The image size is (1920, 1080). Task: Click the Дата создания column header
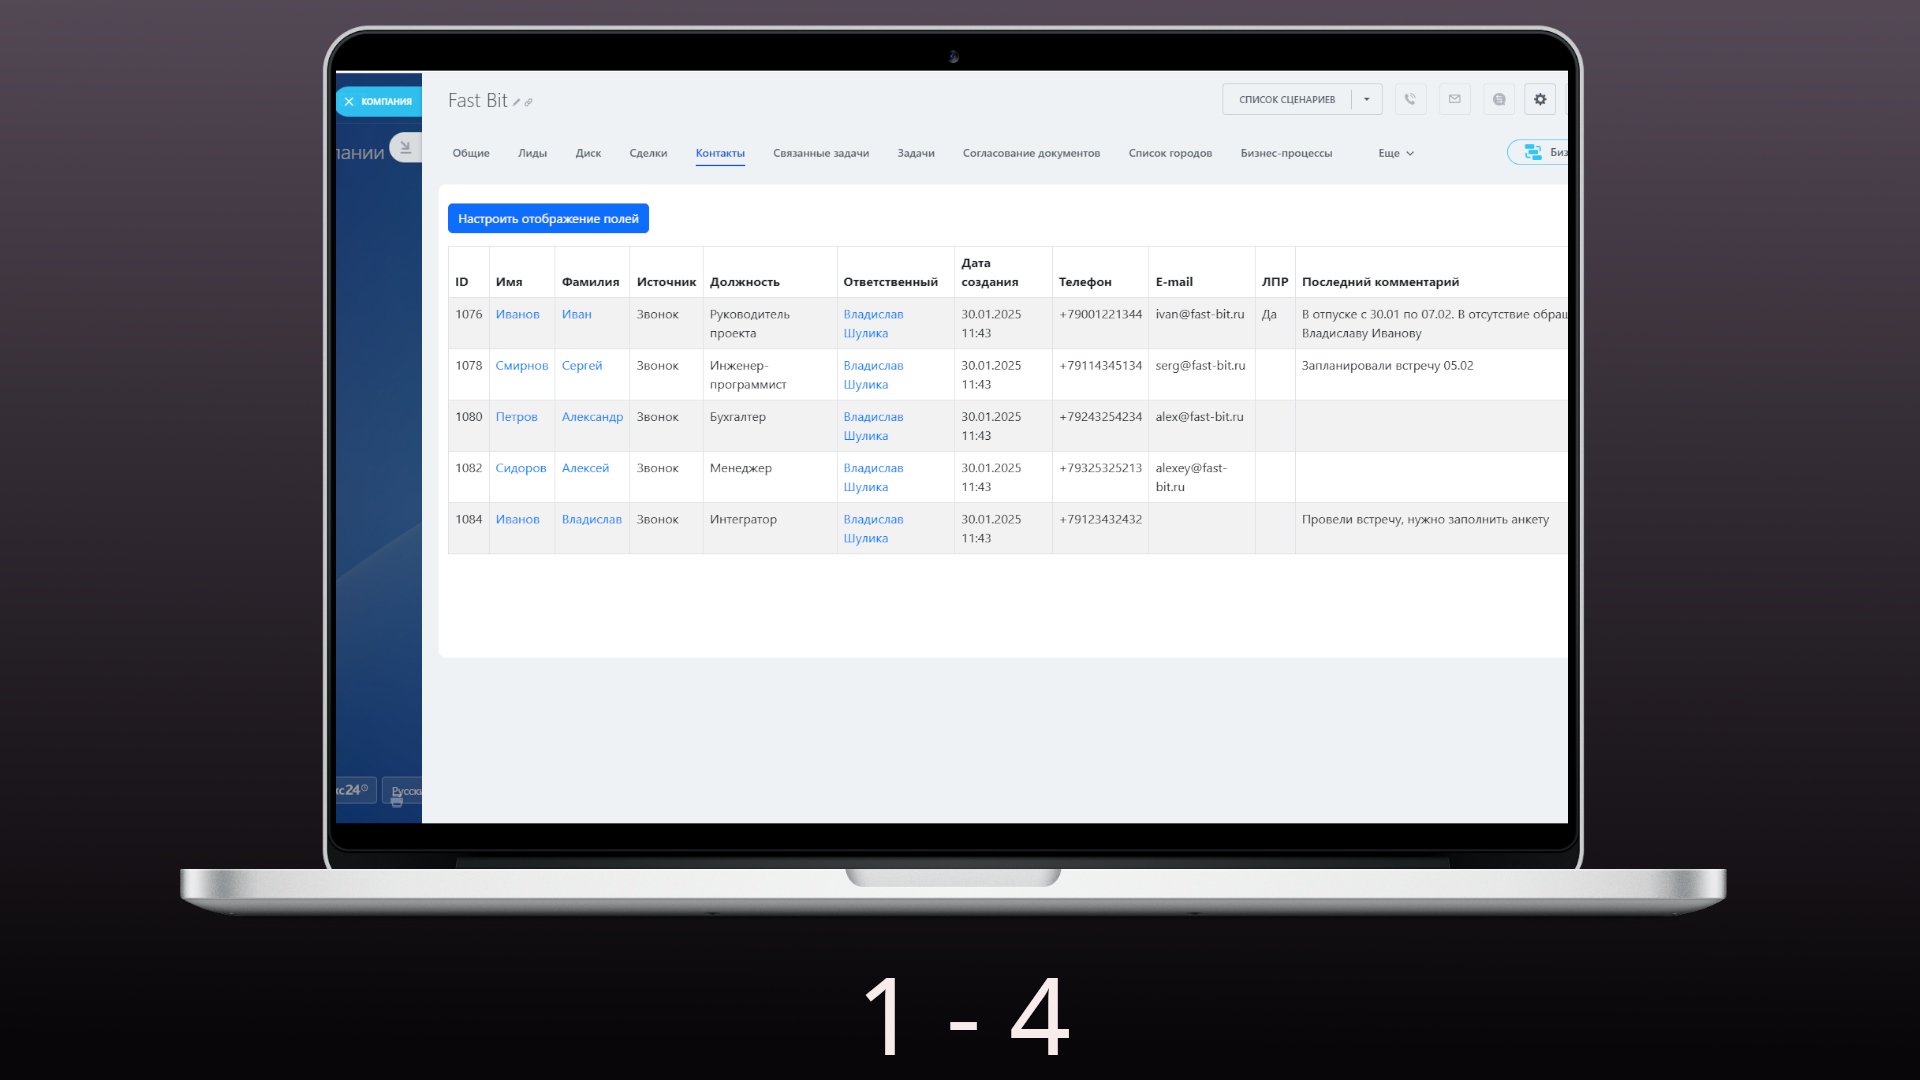pyautogui.click(x=989, y=272)
